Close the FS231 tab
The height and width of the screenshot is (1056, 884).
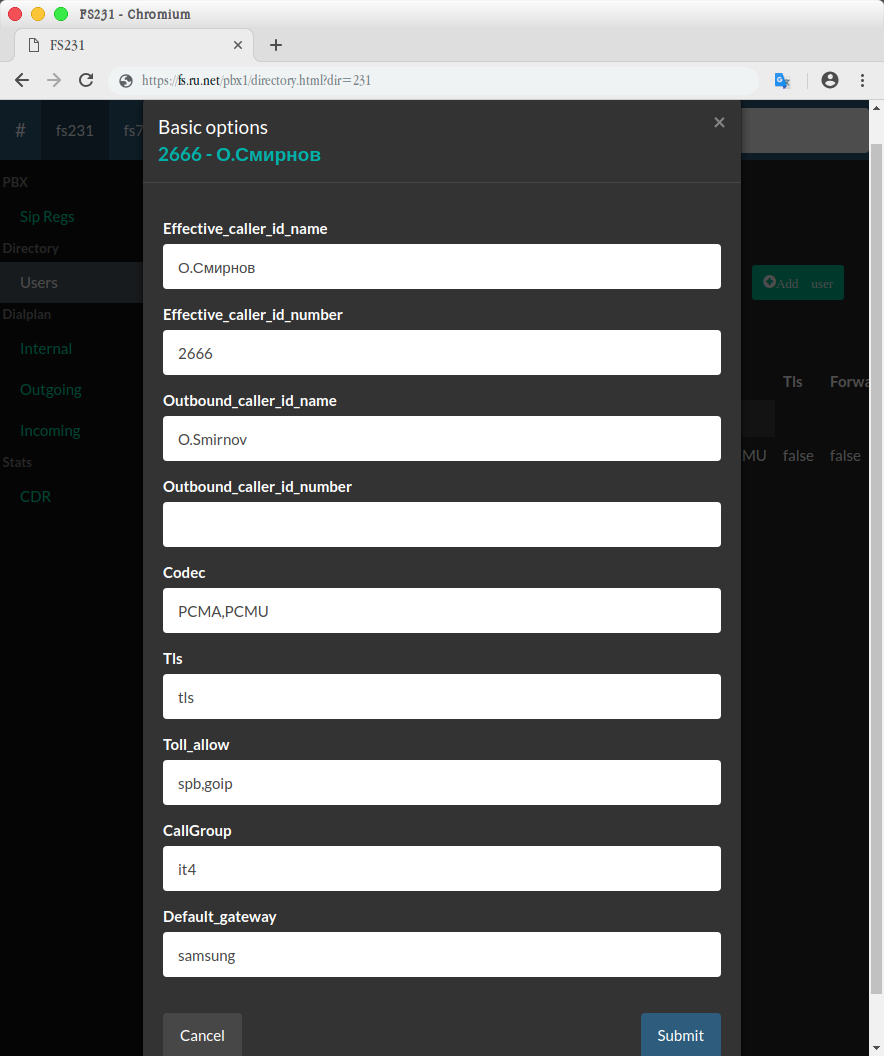coord(238,45)
